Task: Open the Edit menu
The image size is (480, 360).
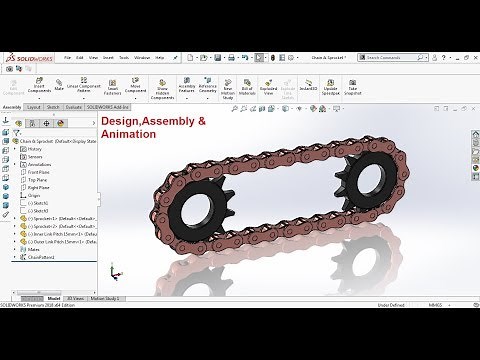Action: [x=80, y=58]
